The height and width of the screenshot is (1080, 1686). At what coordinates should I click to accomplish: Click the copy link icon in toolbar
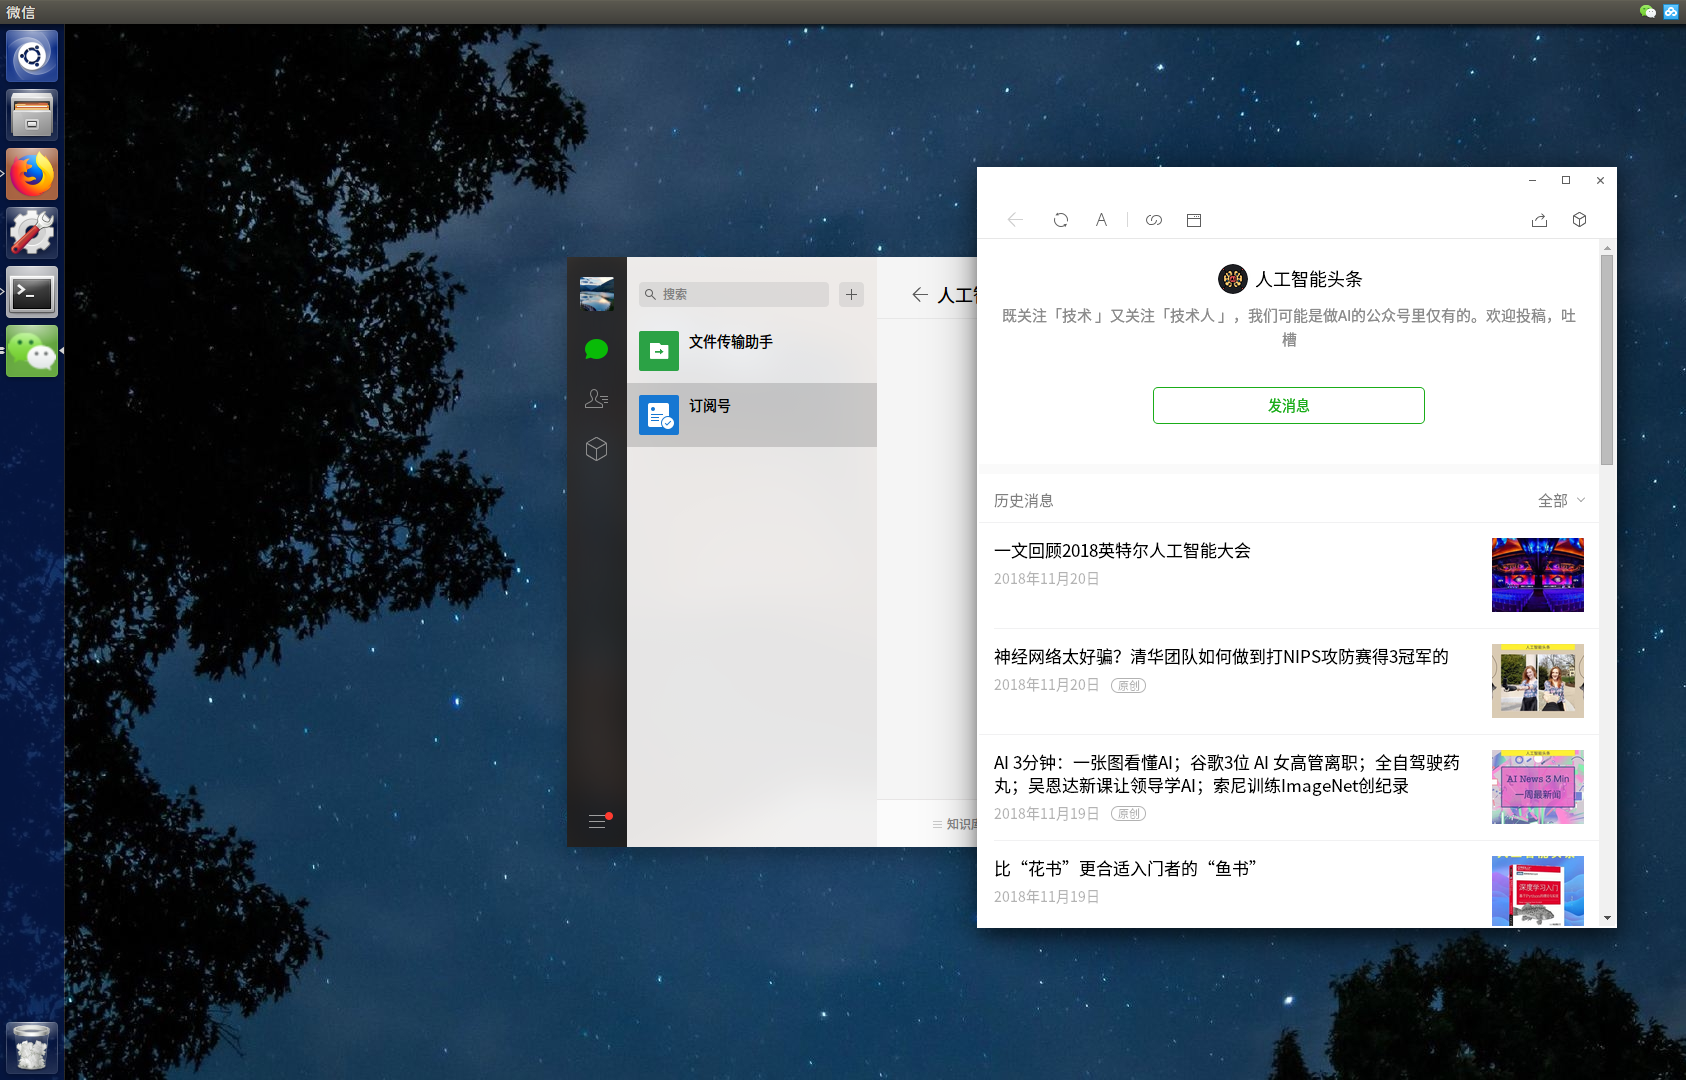click(x=1154, y=220)
